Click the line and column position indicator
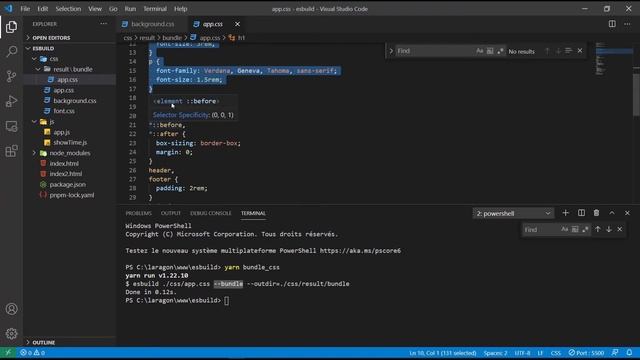Image resolution: width=640 pixels, height=360 pixels. (443, 353)
